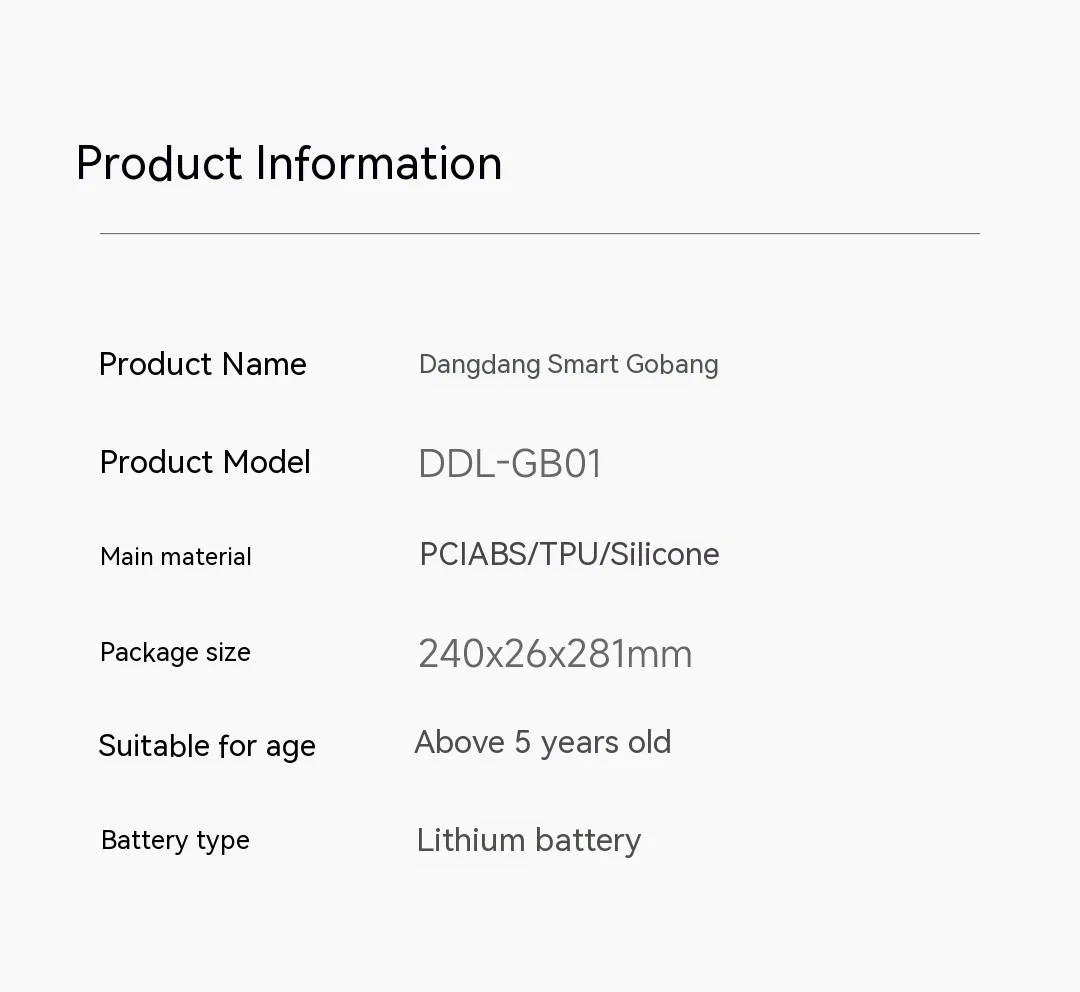Click the horizontal divider line under heading
The width and height of the screenshot is (1080, 992).
[540, 234]
